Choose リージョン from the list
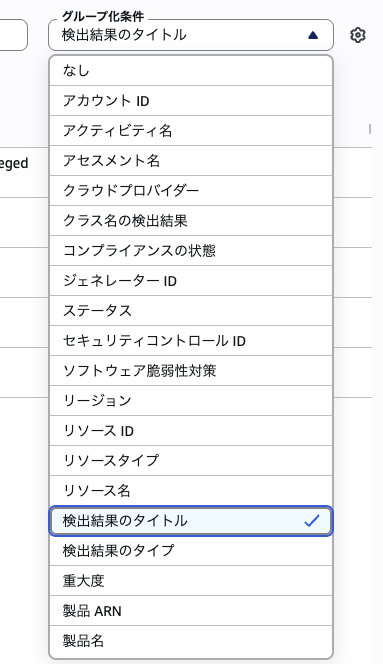383x664 pixels. pos(191,401)
